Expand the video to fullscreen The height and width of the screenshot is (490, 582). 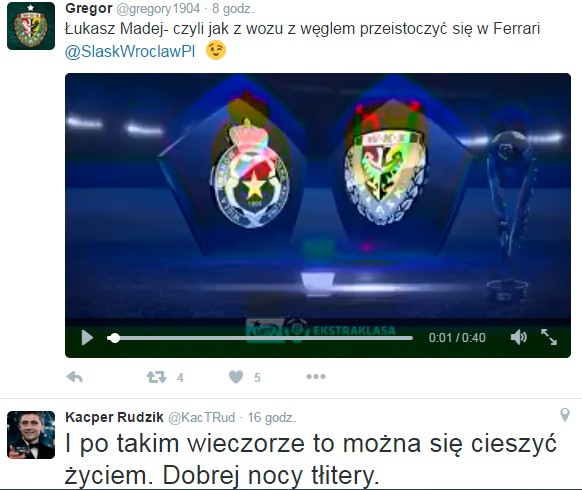tap(549, 337)
